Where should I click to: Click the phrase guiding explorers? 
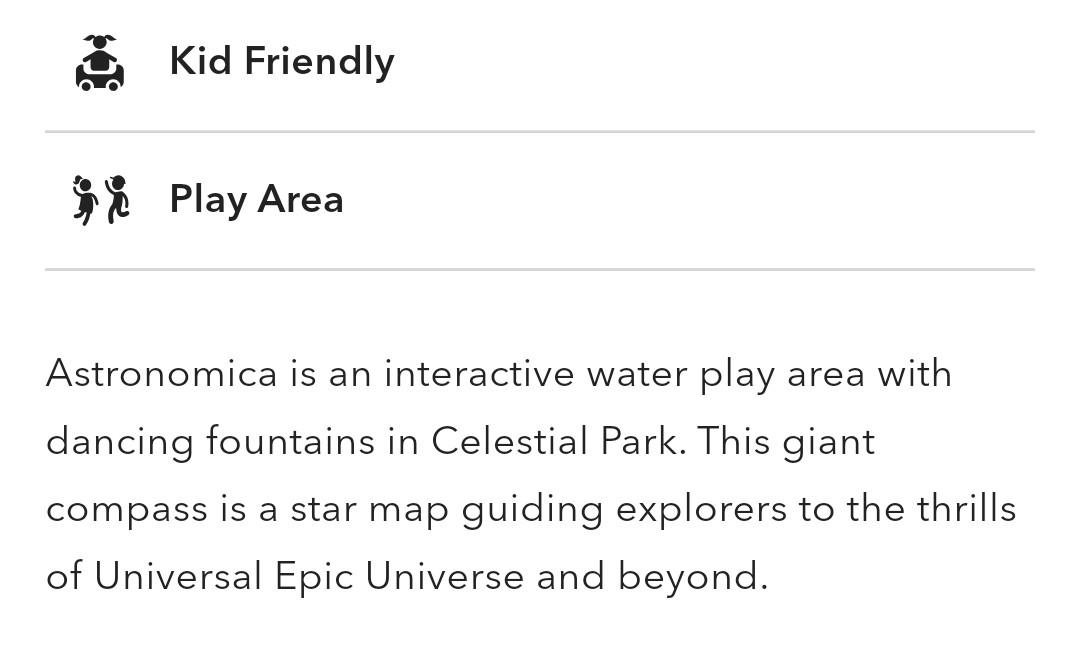point(624,510)
